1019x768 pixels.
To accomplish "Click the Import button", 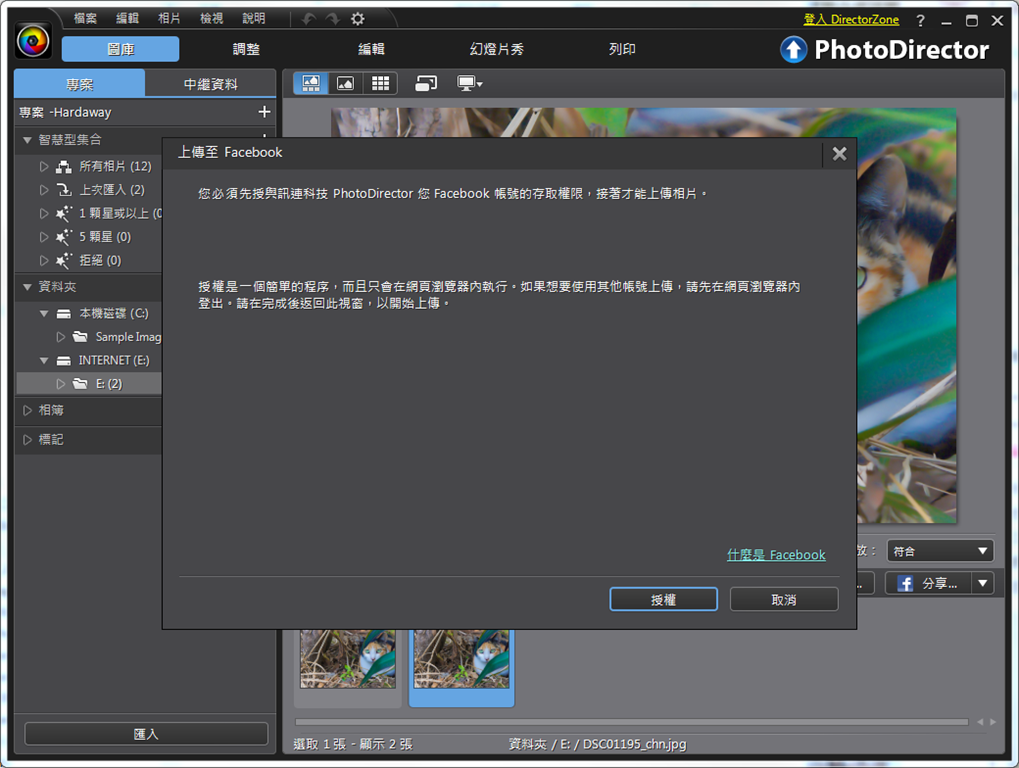I will (146, 734).
